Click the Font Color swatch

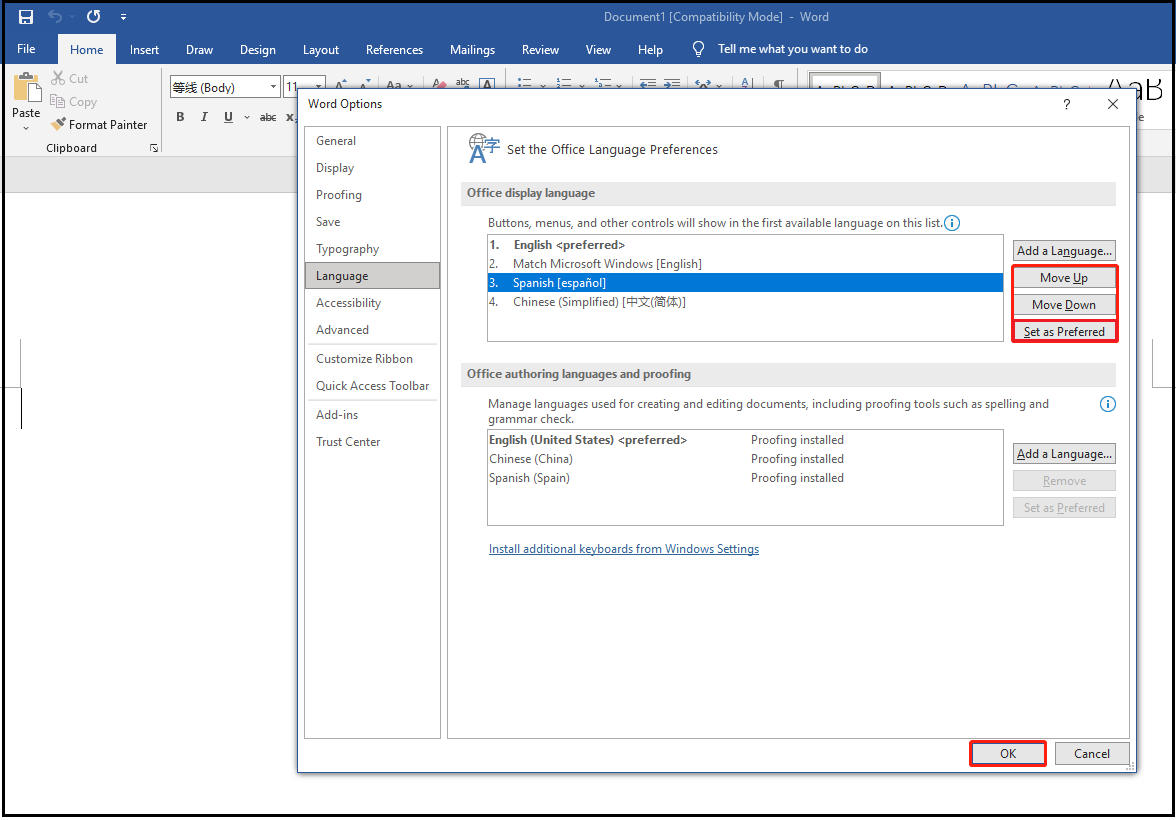click(x=487, y=86)
